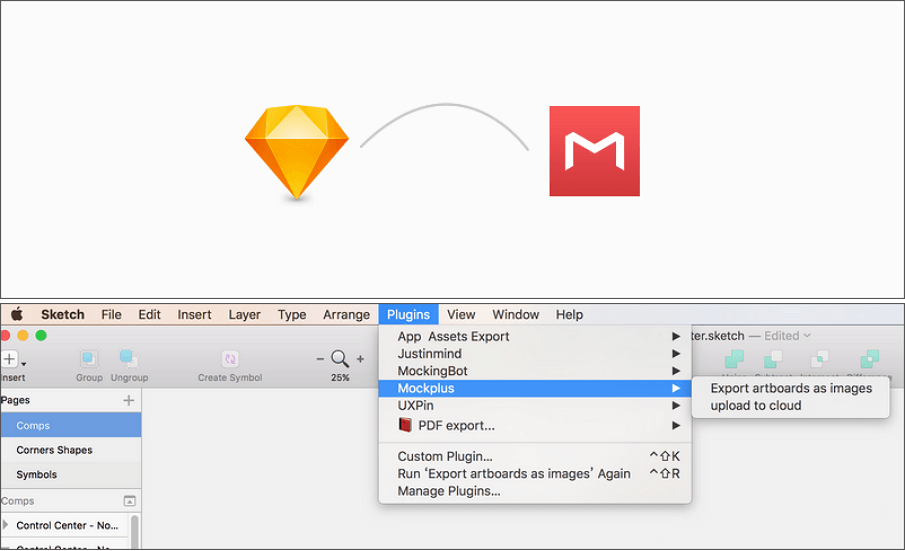The height and width of the screenshot is (551, 905).
Task: Choose Export artboards as images submenu item
Action: tap(791, 388)
